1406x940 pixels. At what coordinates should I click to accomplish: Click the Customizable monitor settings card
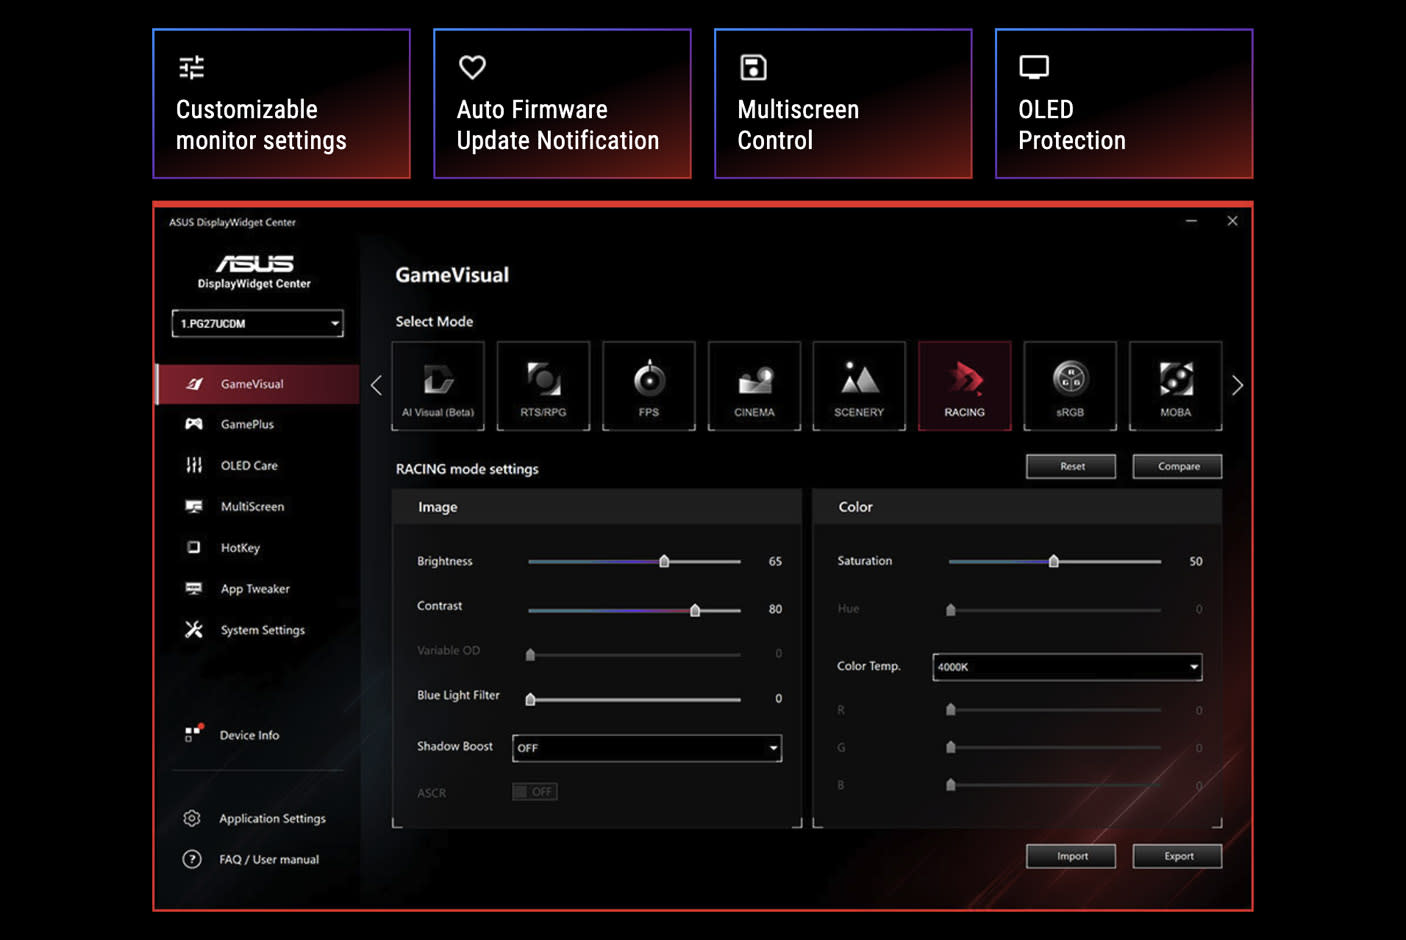tap(281, 104)
